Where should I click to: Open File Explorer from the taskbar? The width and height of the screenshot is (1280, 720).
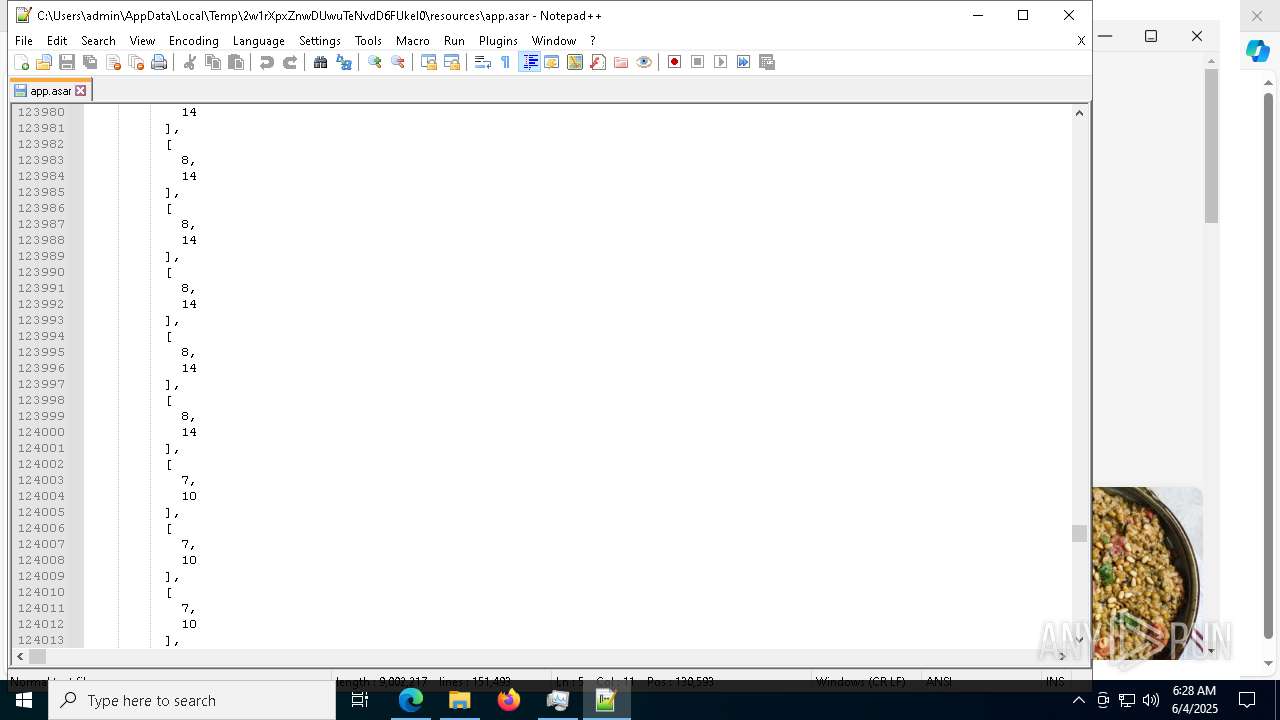tap(459, 700)
